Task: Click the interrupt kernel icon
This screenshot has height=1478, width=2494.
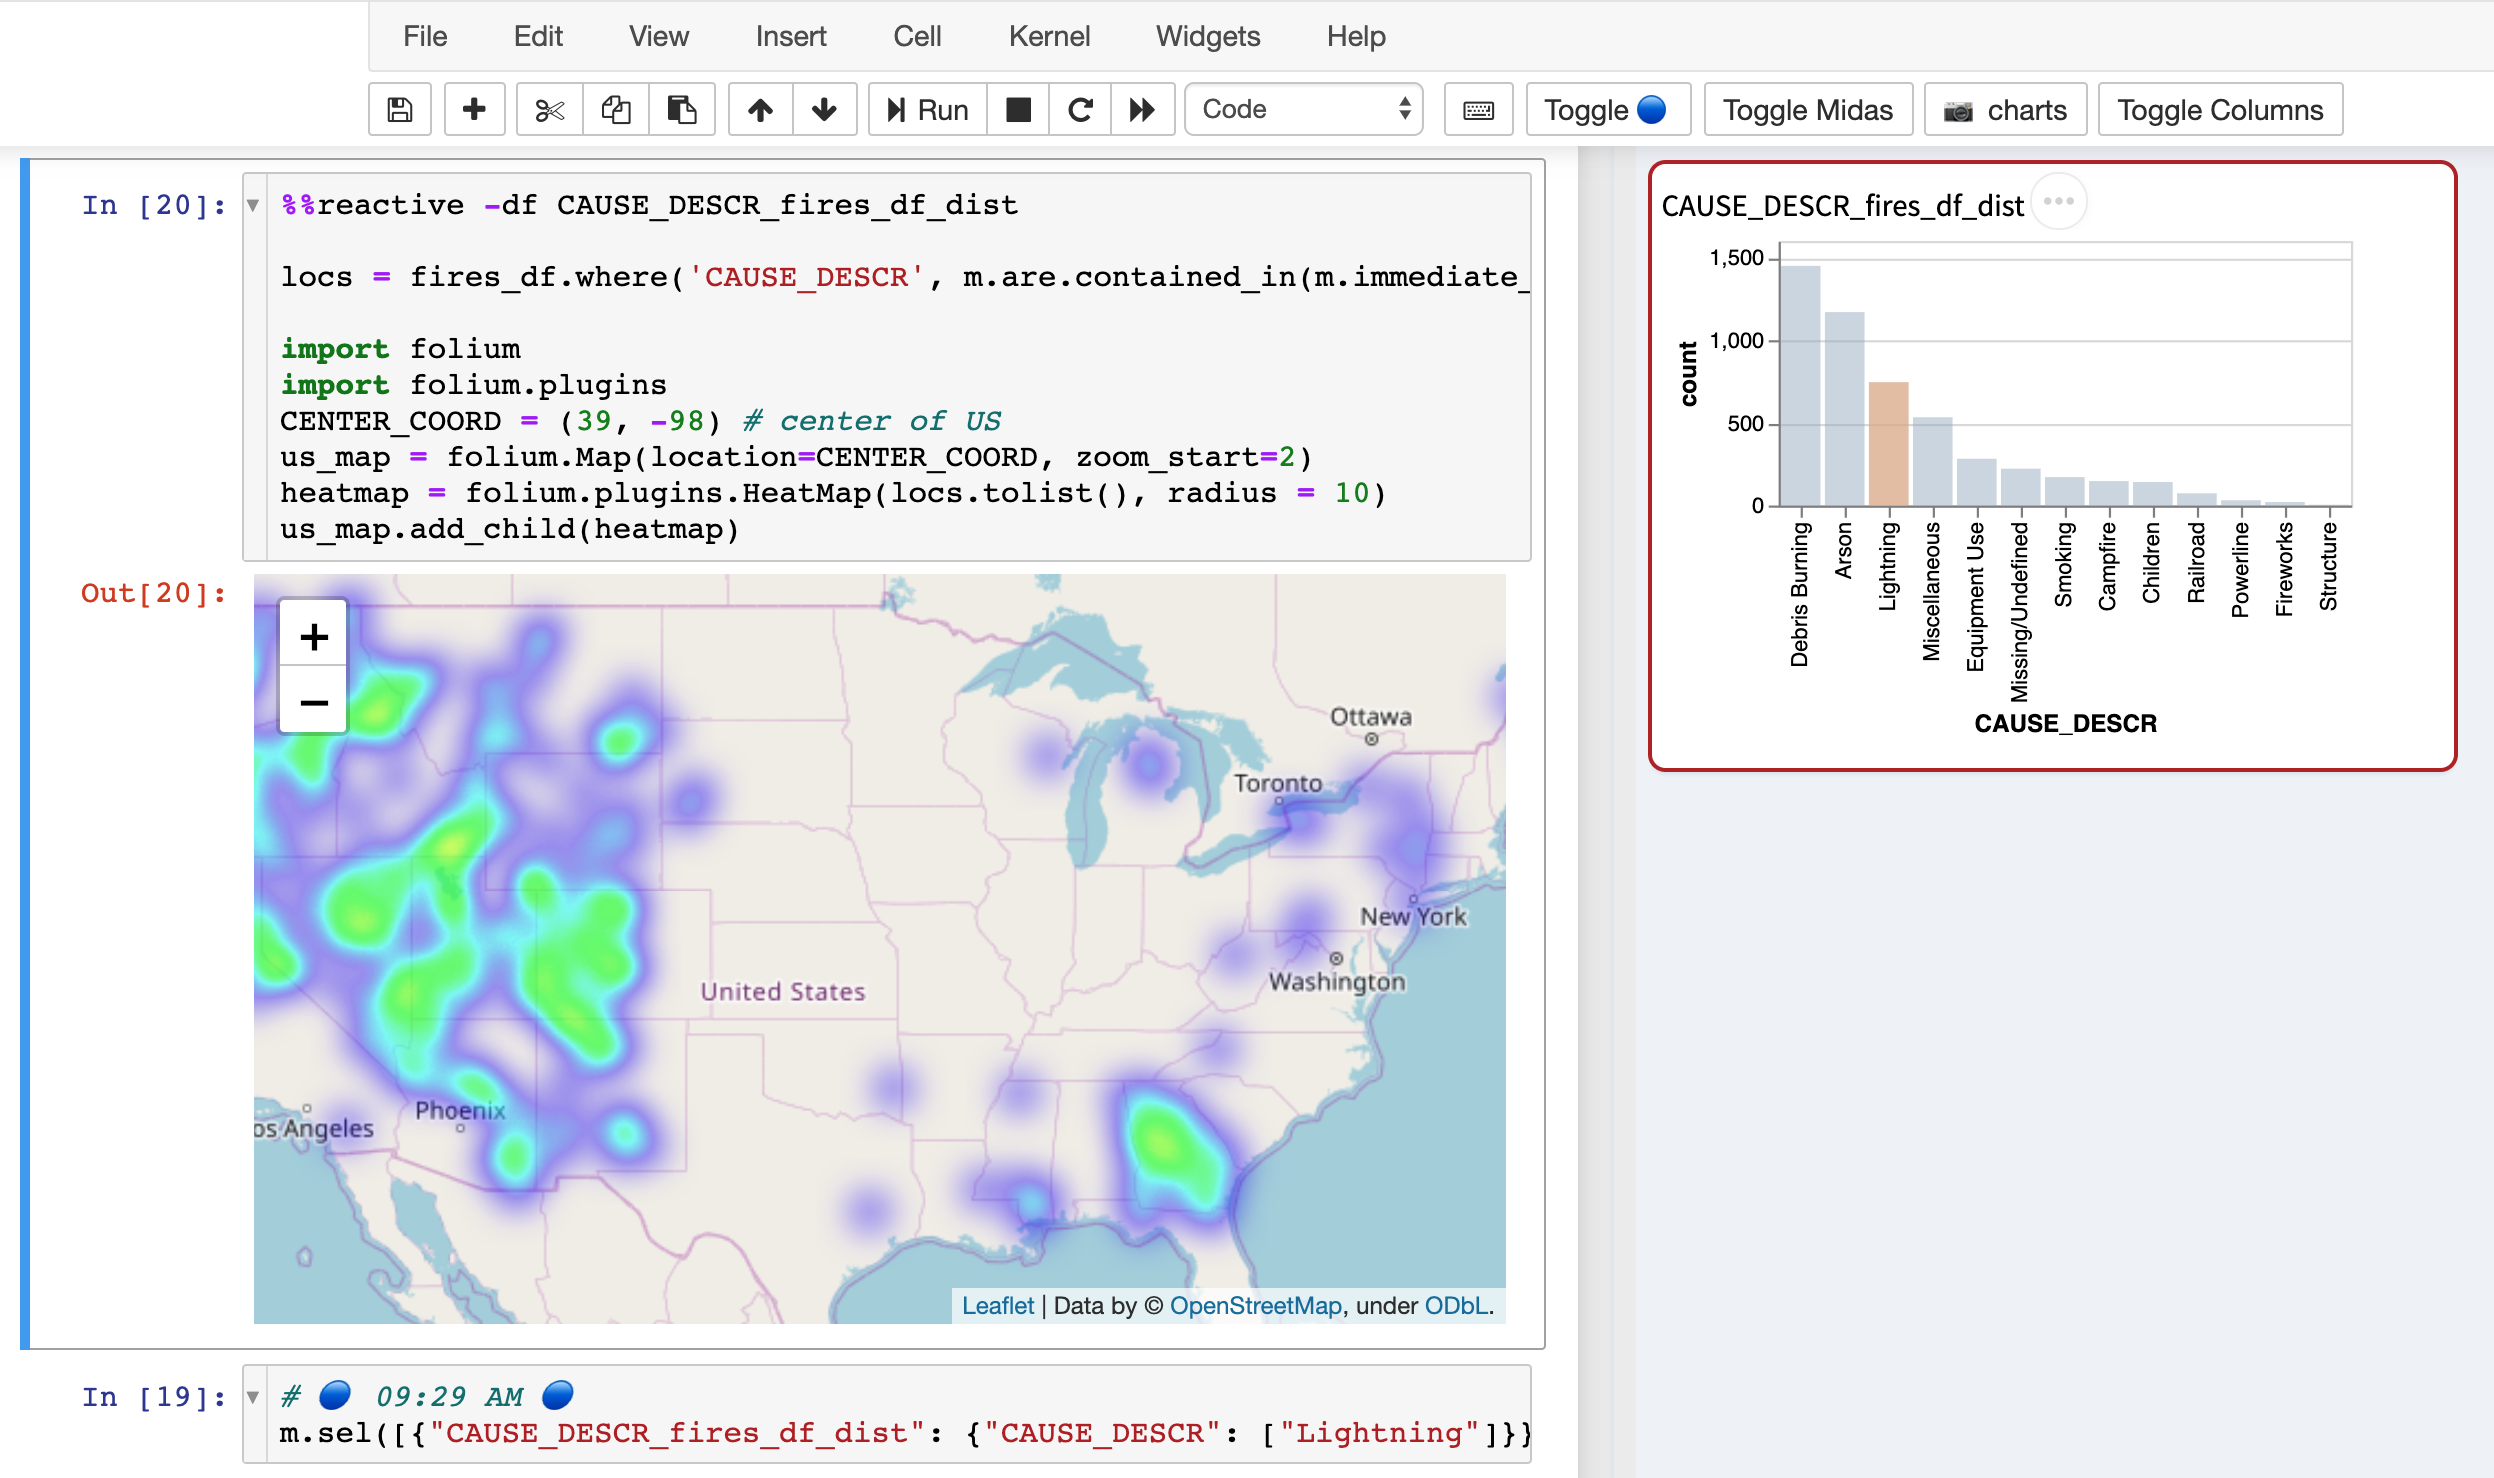Action: click(1020, 109)
